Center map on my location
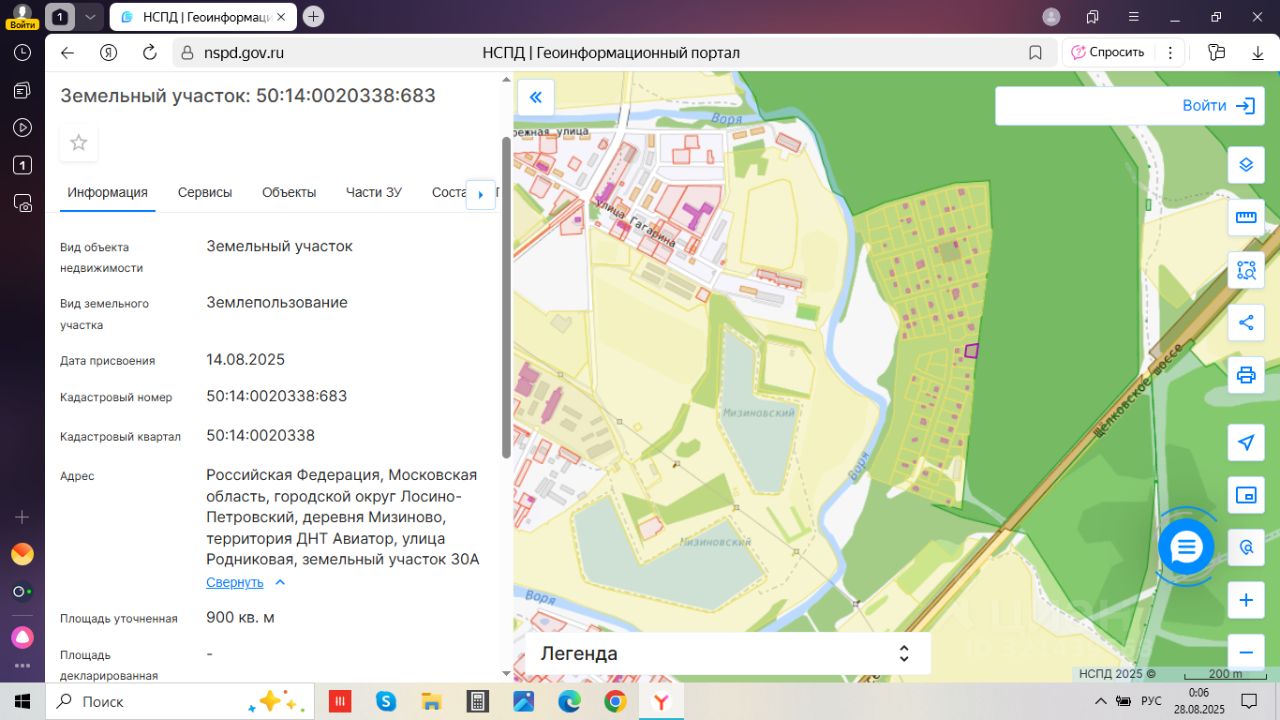1280x720 pixels. 1246,443
